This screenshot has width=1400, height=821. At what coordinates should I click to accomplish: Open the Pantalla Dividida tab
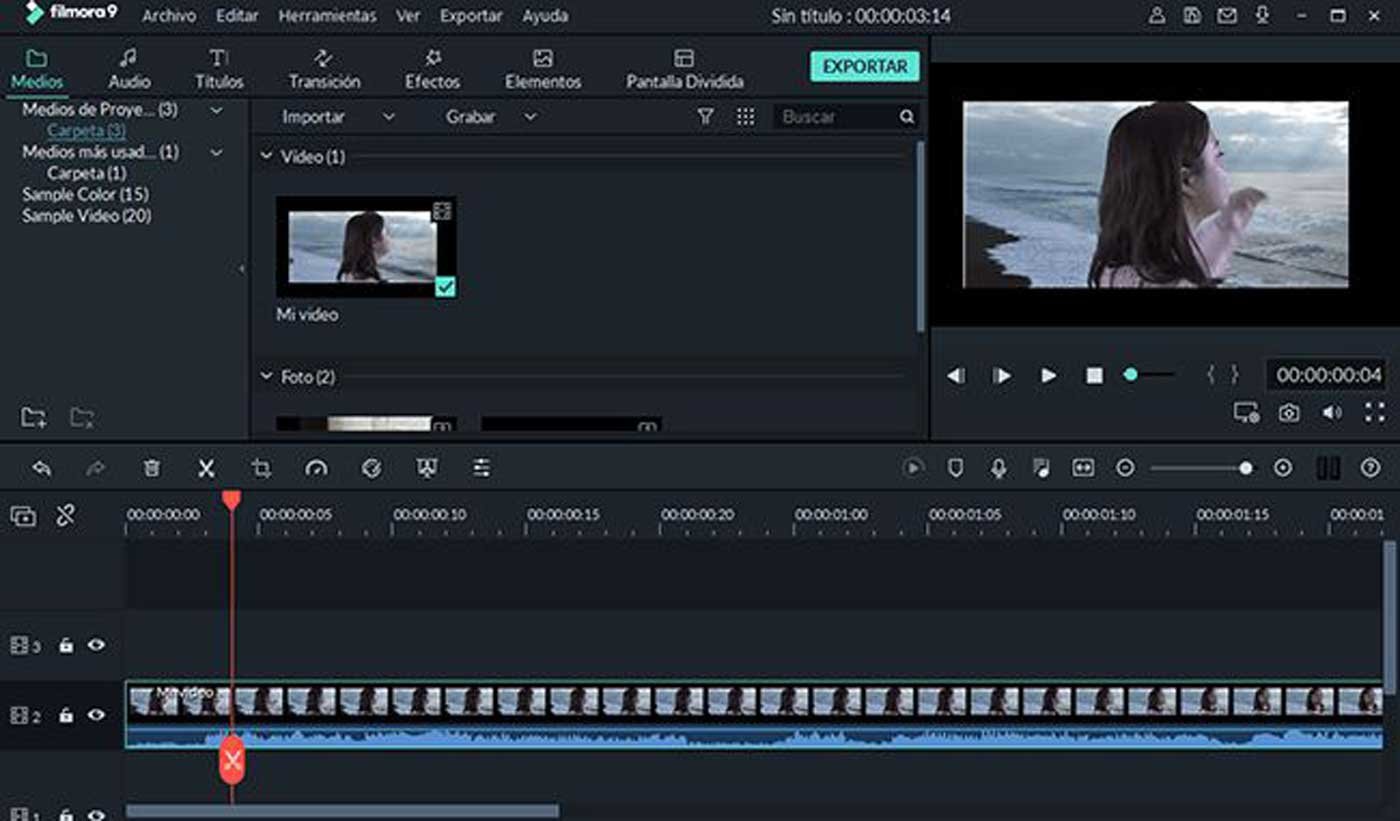(x=685, y=69)
